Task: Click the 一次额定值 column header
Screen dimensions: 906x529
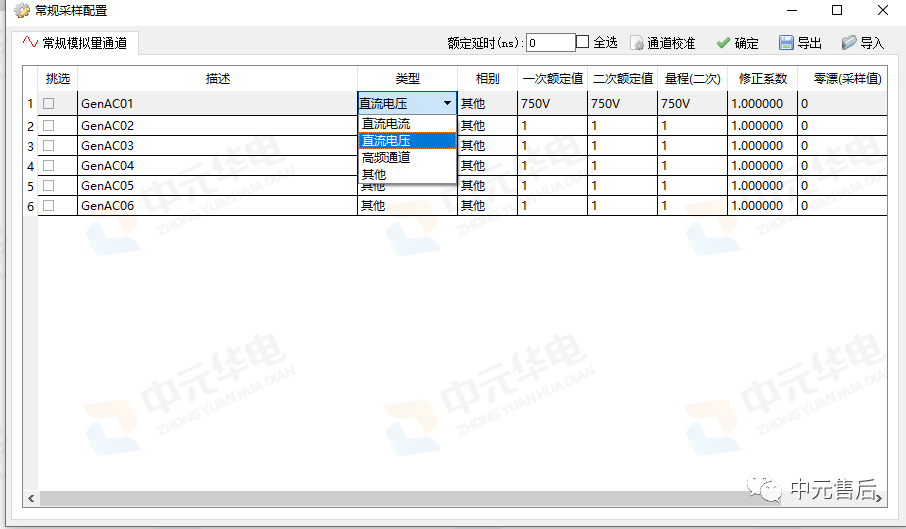Action: tap(552, 79)
